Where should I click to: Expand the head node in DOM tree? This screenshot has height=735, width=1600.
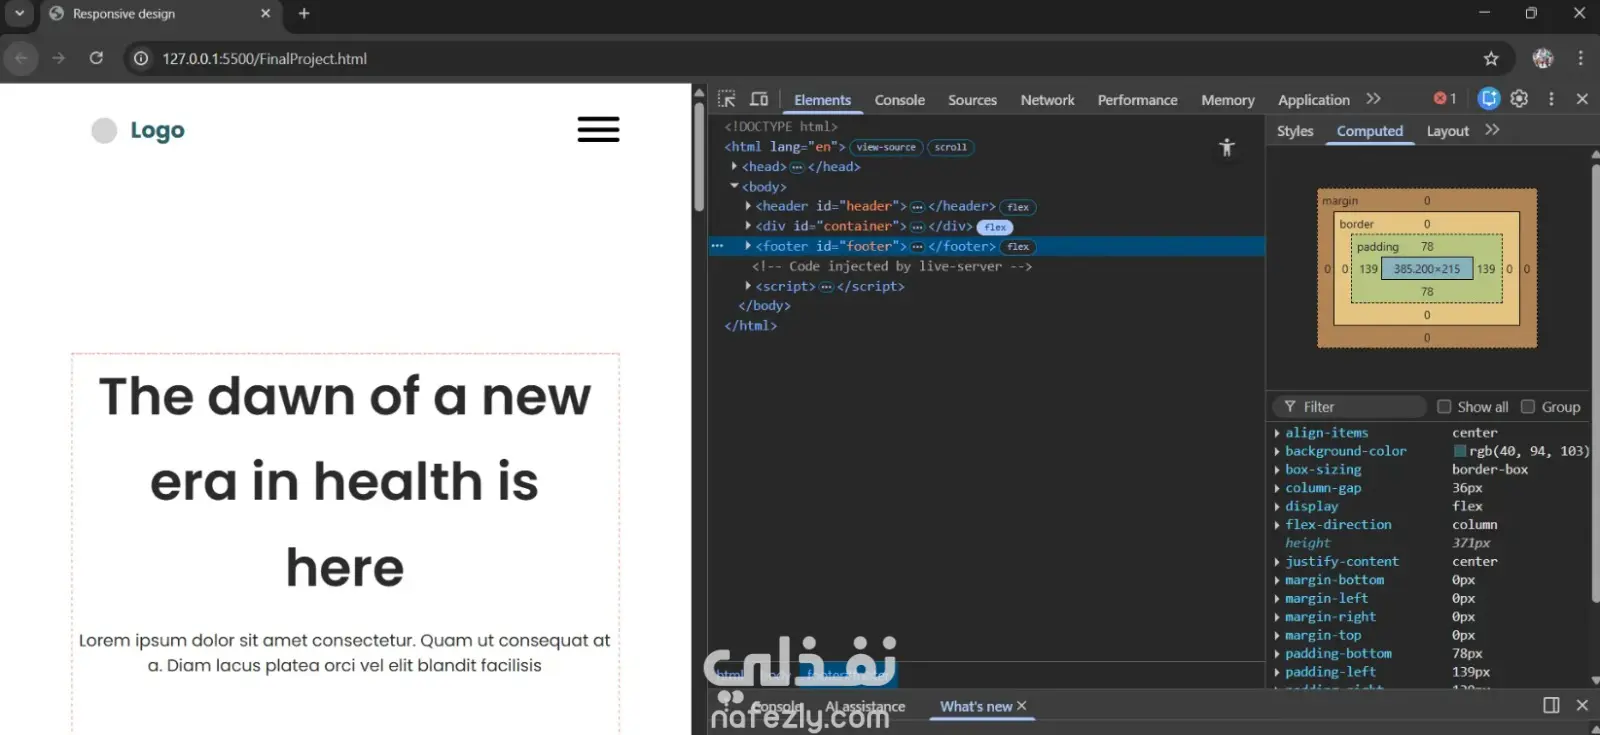(735, 166)
